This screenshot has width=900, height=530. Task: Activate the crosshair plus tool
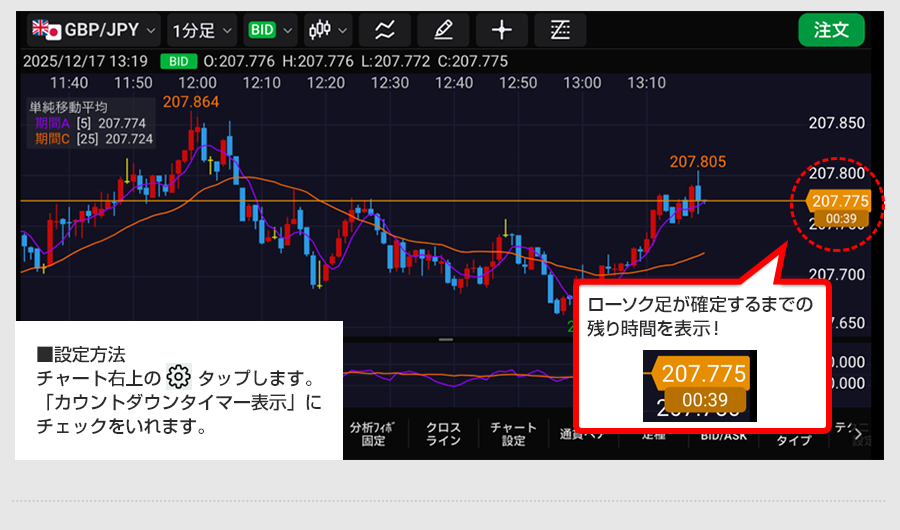pyautogui.click(x=501, y=30)
